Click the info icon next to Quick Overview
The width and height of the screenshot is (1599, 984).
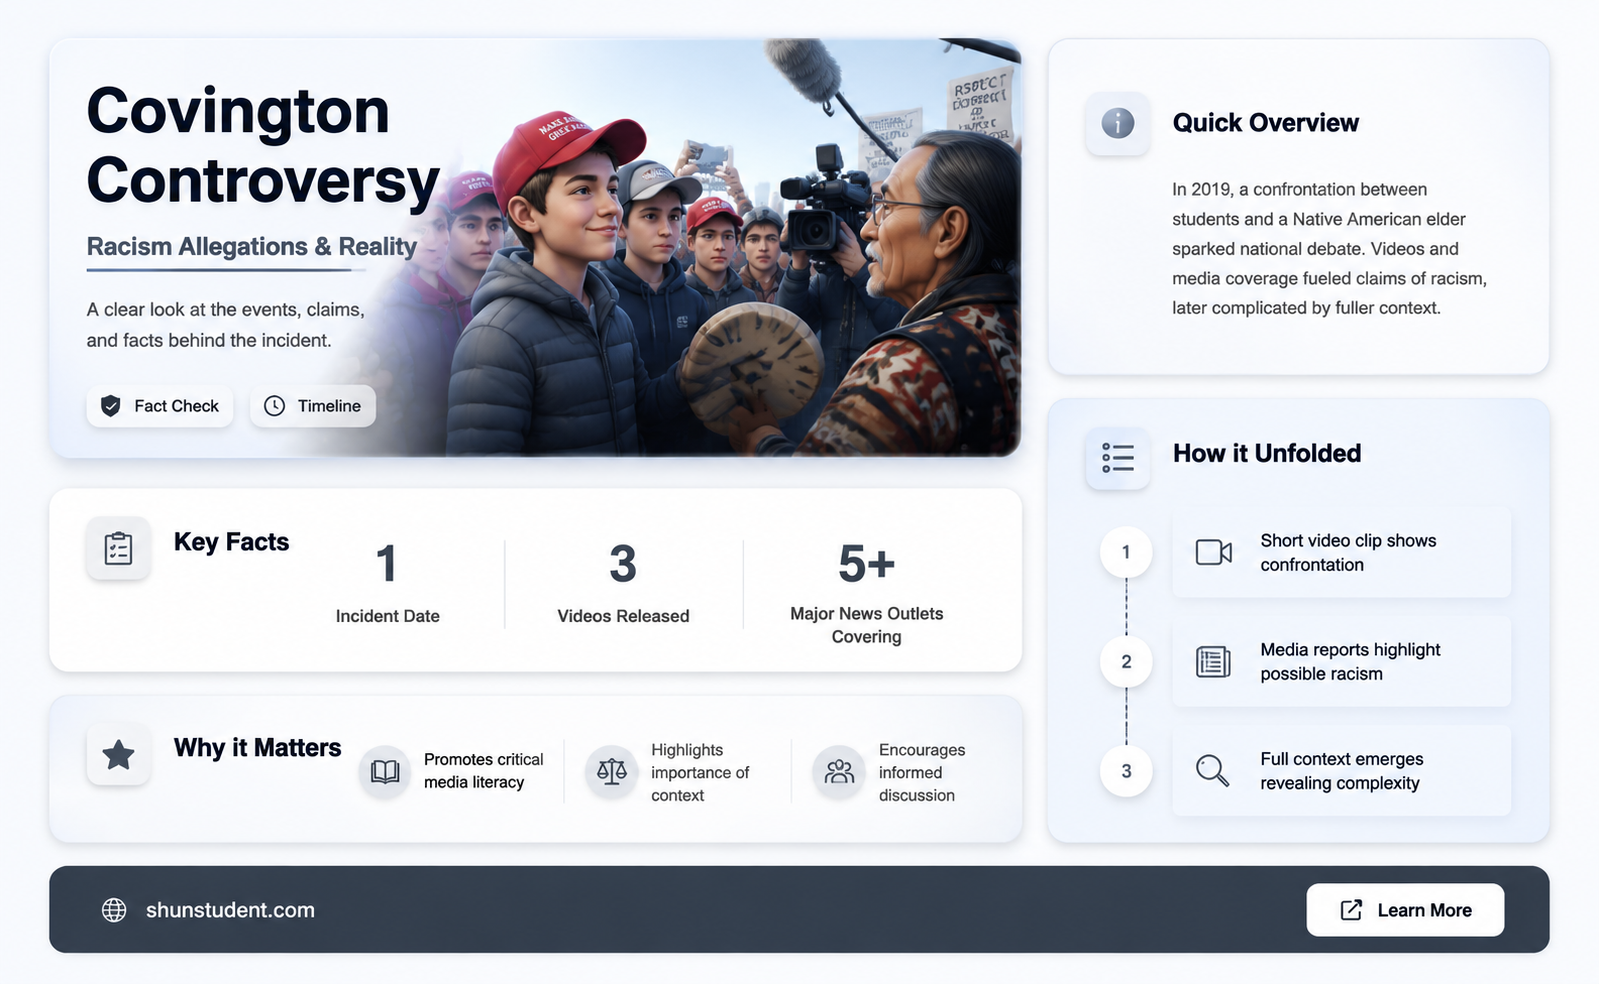pyautogui.click(x=1118, y=123)
